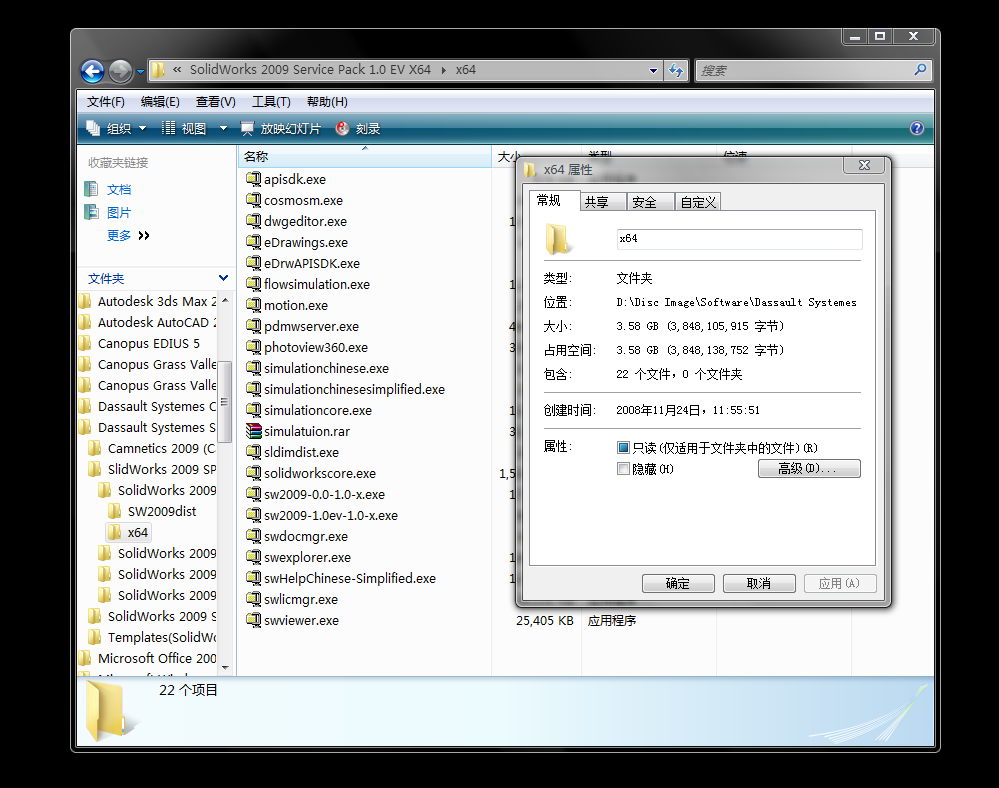Select photoview360.exe file icon
This screenshot has width=999, height=788.
click(254, 347)
